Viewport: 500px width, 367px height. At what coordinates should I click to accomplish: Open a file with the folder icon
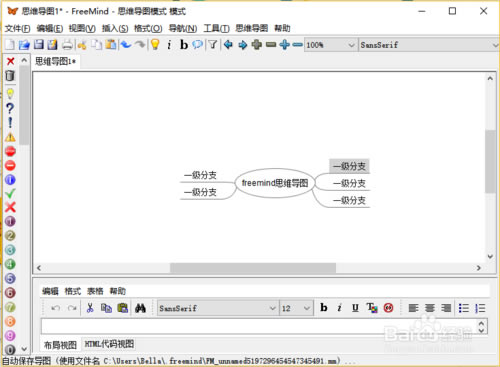coord(24,45)
